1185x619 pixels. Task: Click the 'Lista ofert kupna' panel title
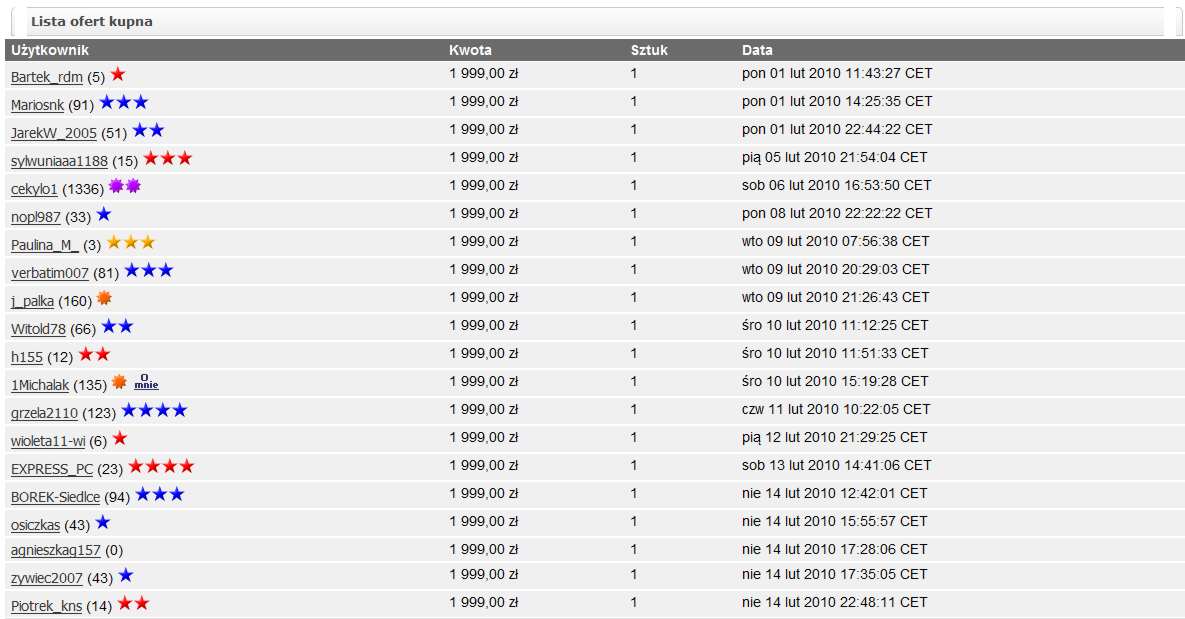tap(91, 22)
